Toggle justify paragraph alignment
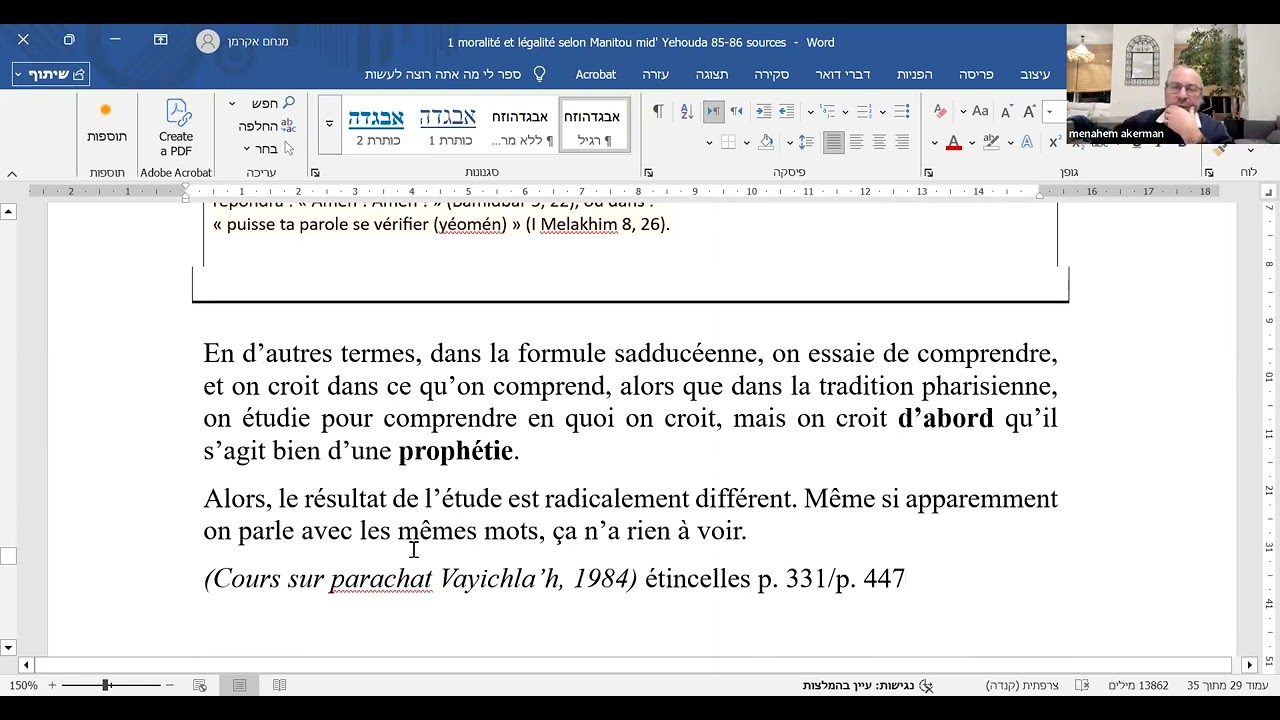Viewport: 1280px width, 720px height. coord(833,142)
